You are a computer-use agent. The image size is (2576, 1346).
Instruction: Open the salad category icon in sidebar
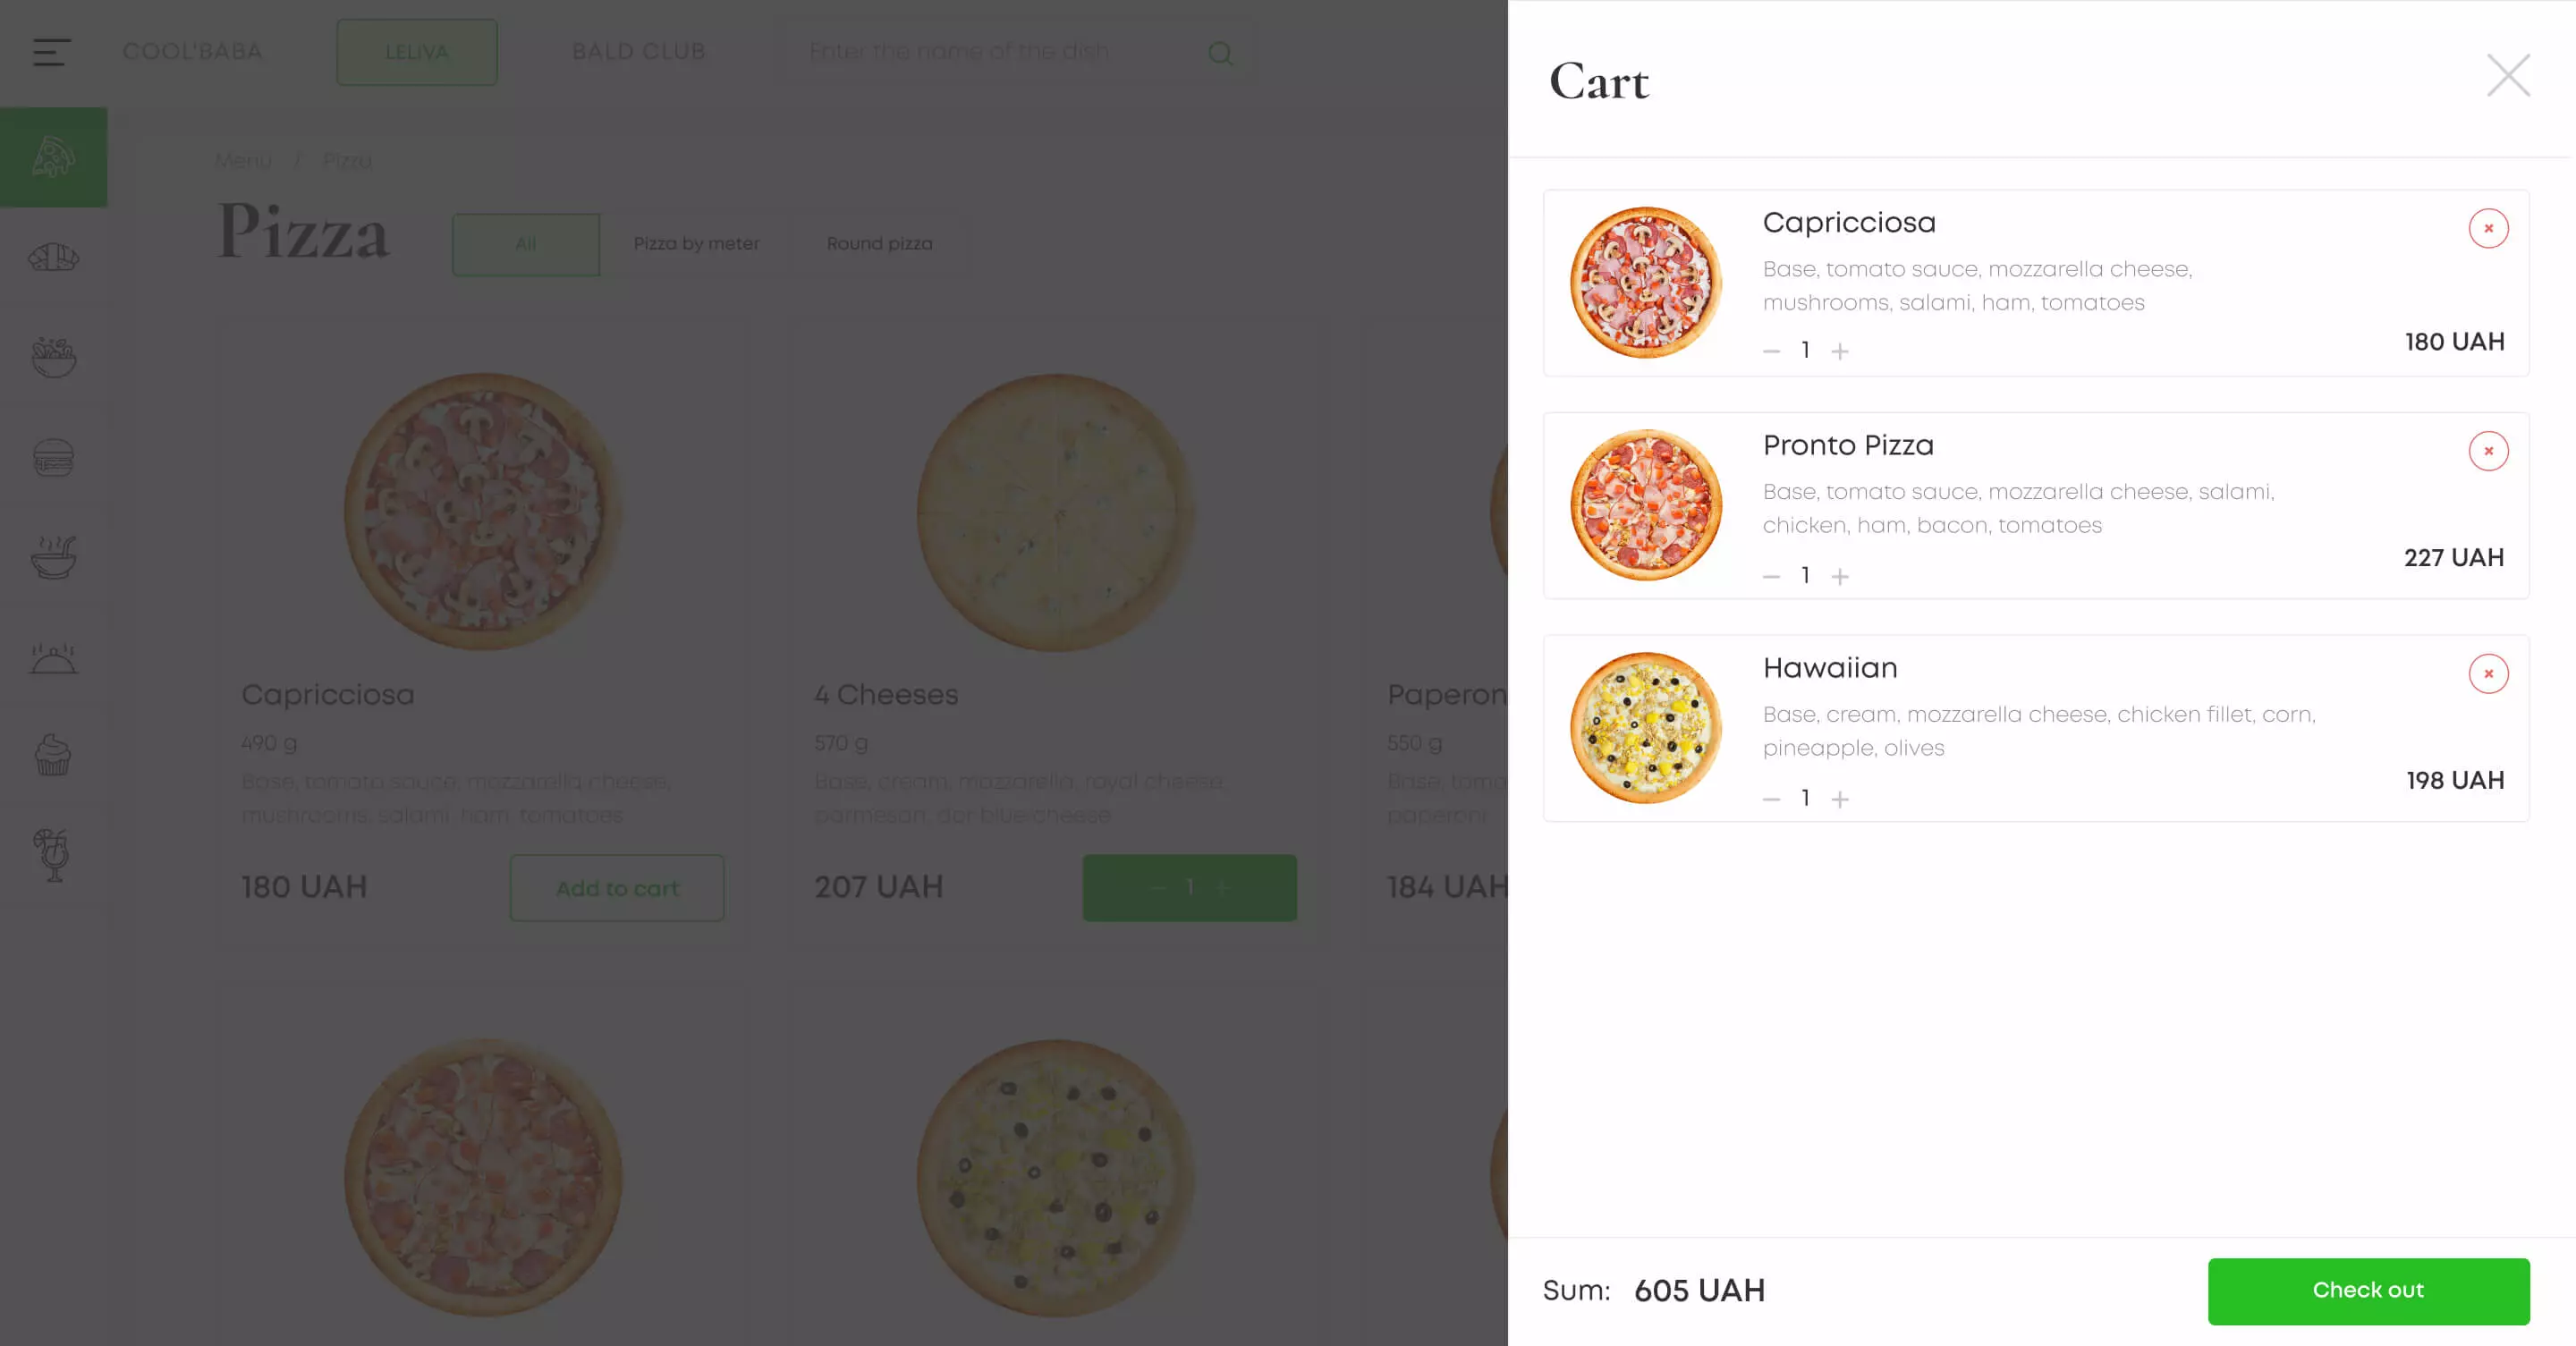[53, 357]
